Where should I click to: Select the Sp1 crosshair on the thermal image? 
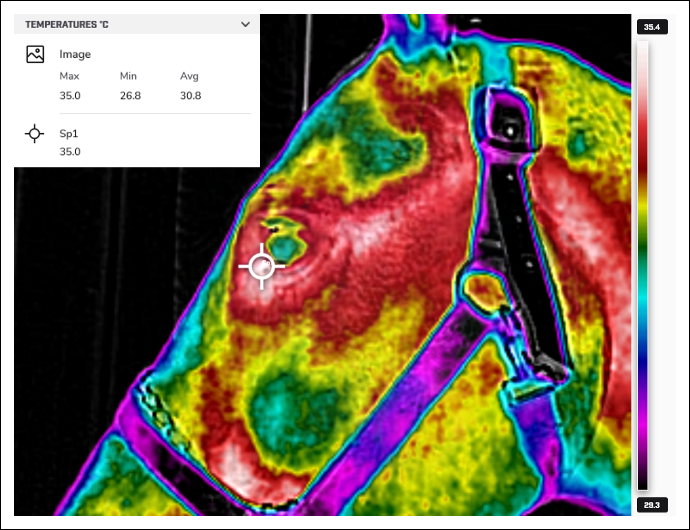pos(262,266)
